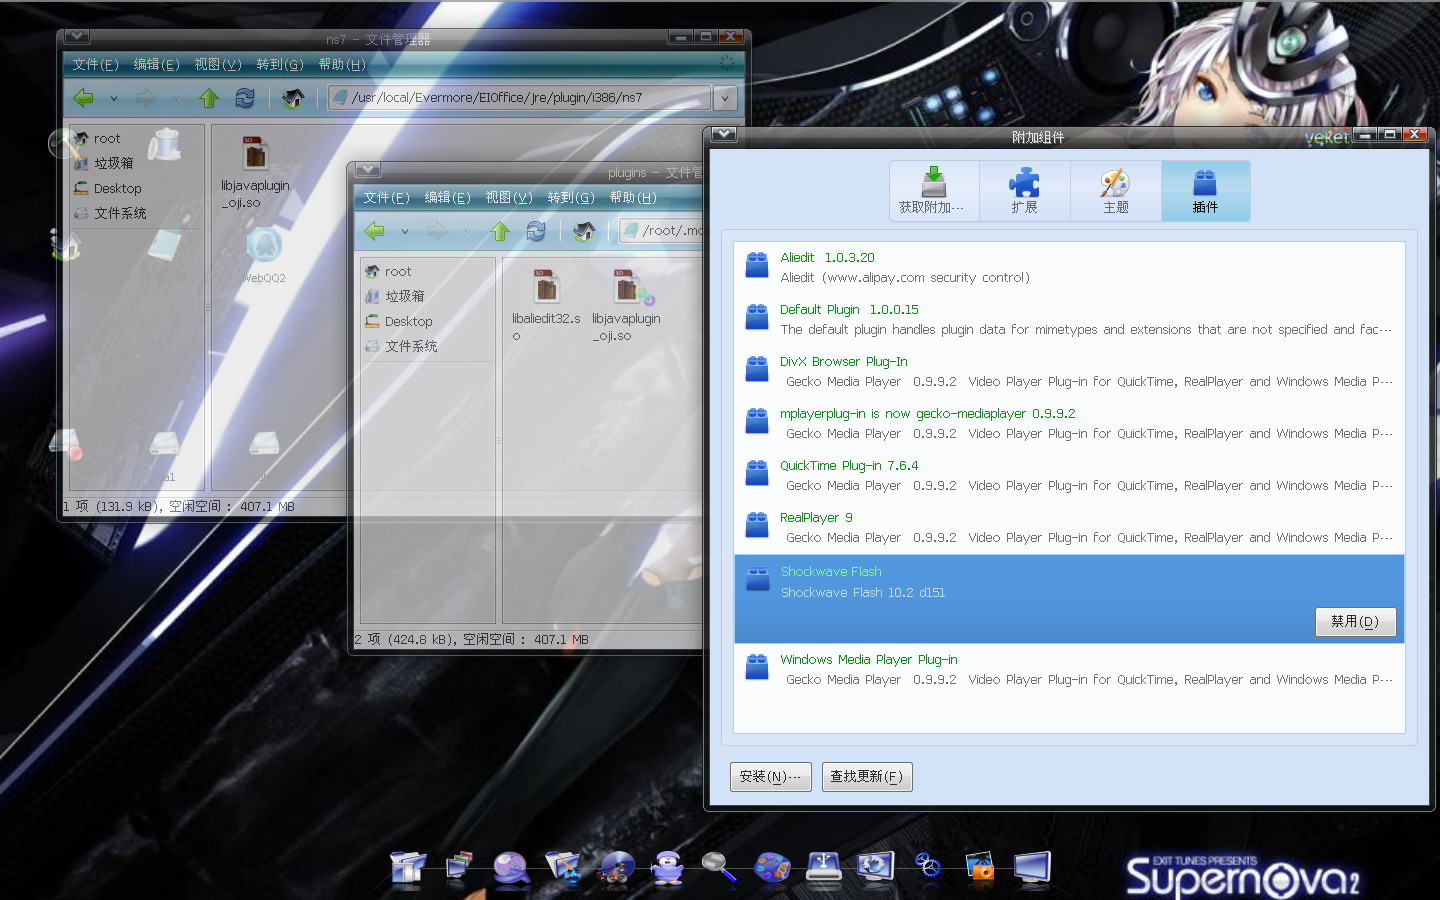Launch the magnifier search dock icon
The width and height of the screenshot is (1440, 900).
tap(719, 867)
